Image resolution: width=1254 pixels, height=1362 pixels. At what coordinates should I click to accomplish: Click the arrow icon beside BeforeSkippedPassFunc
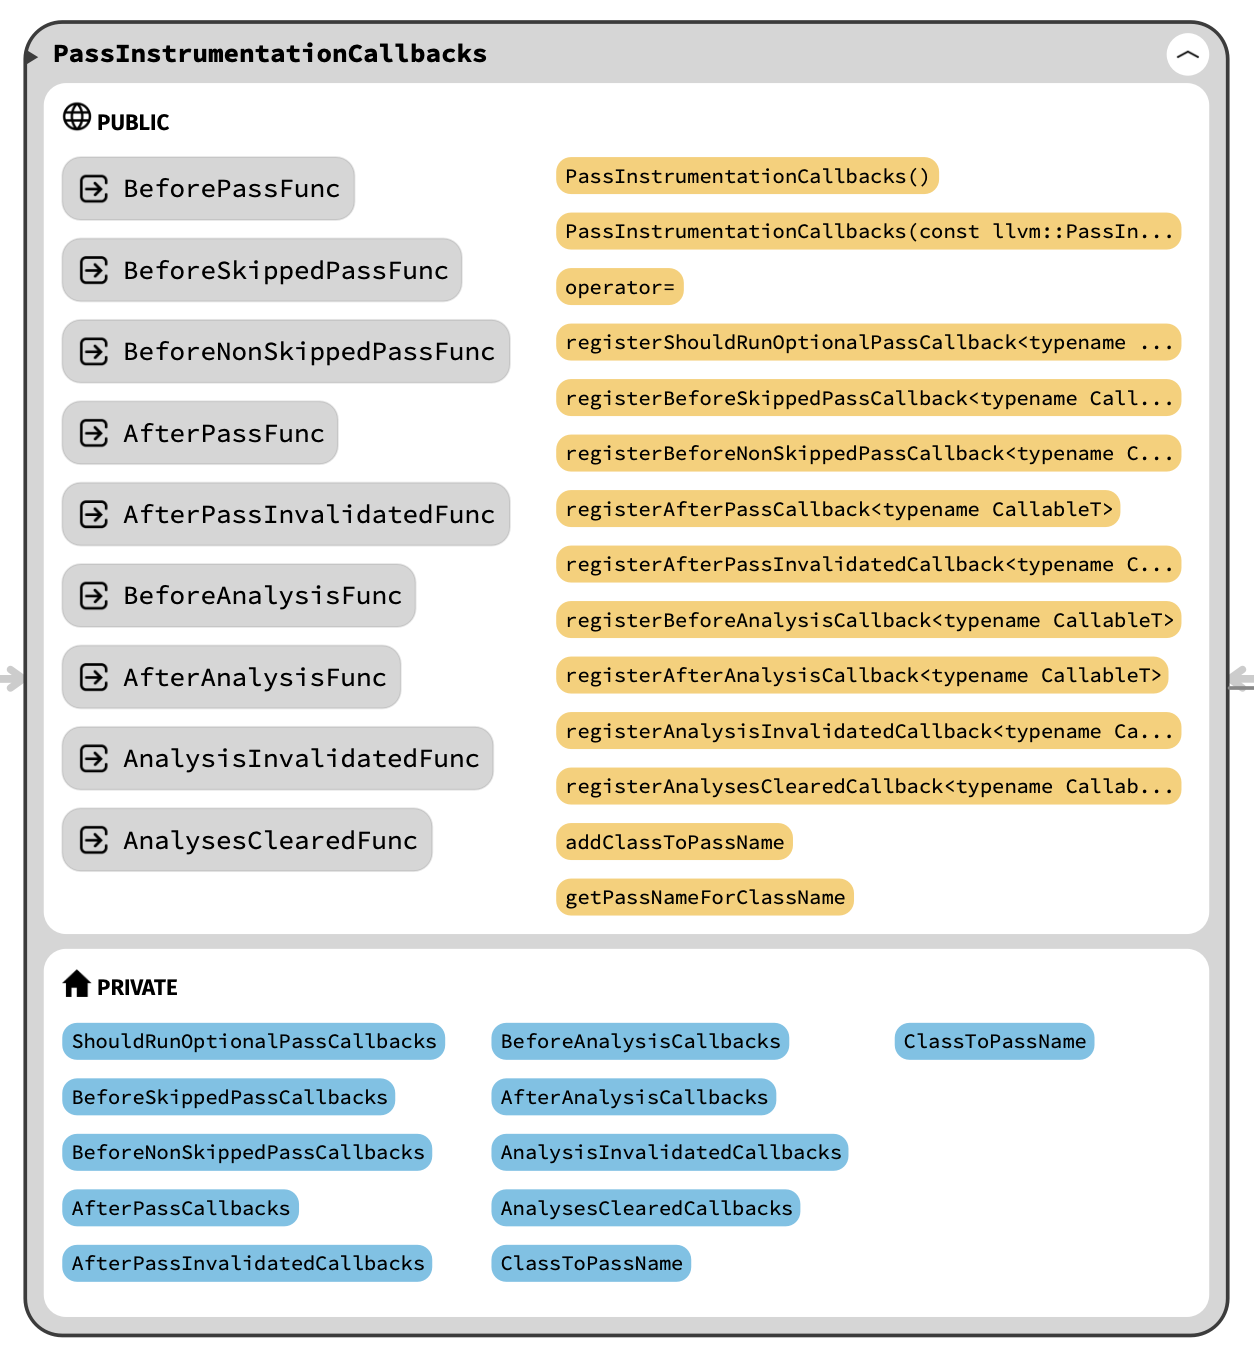coord(94,270)
